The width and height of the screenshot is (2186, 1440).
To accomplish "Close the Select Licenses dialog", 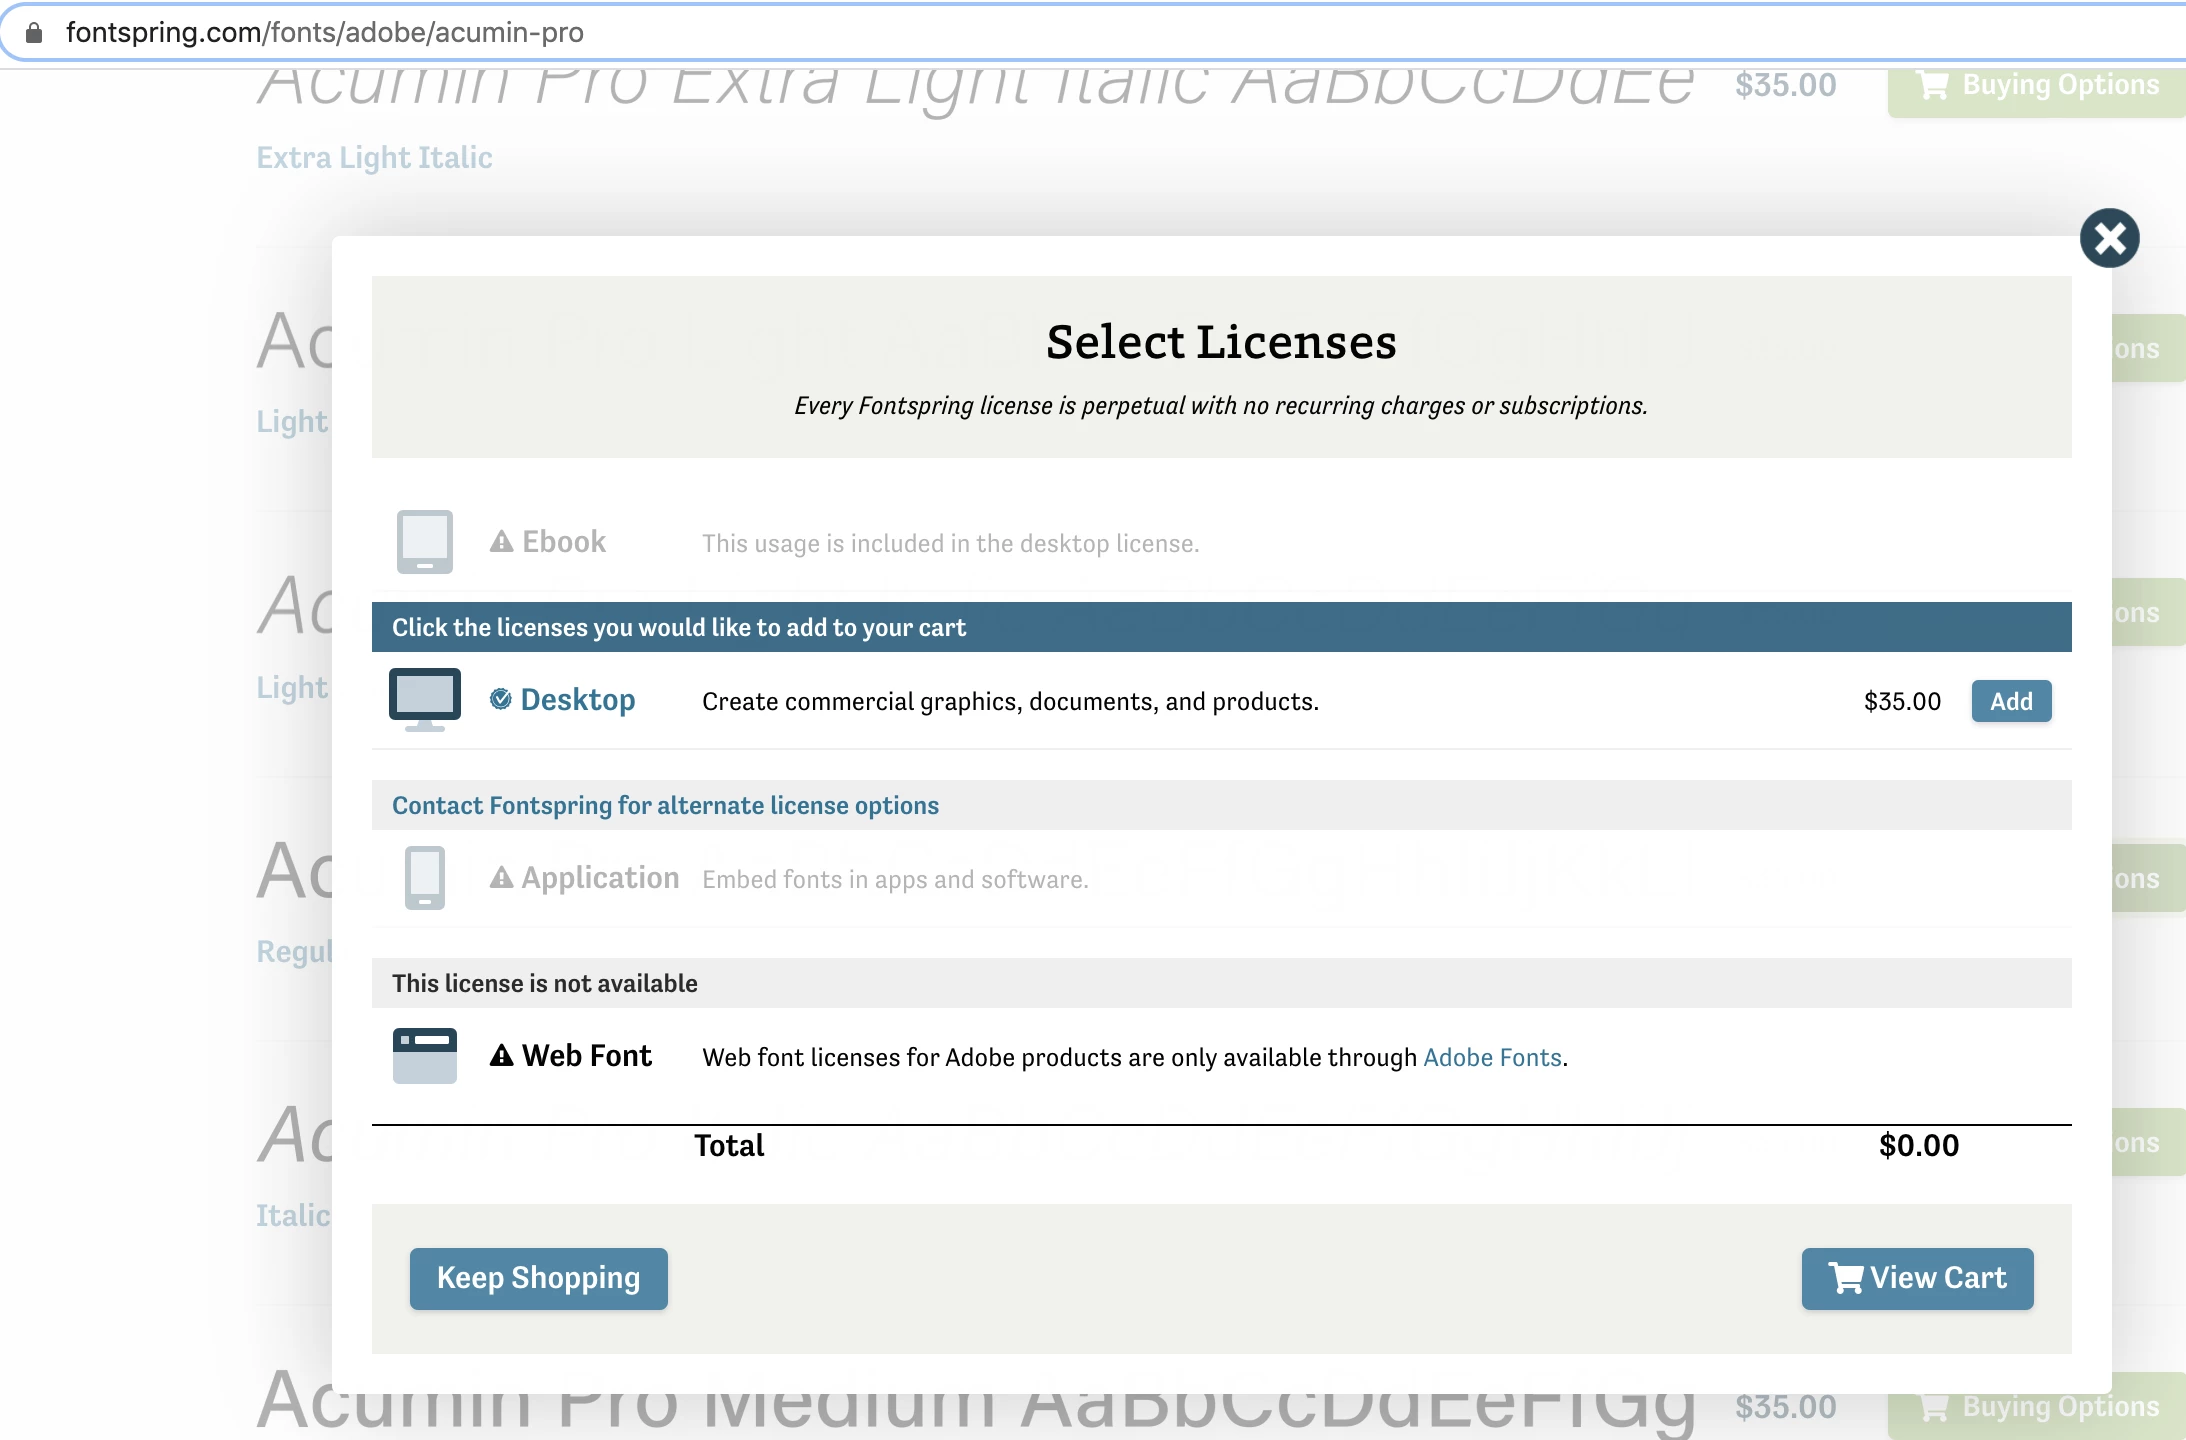I will pos(2109,238).
